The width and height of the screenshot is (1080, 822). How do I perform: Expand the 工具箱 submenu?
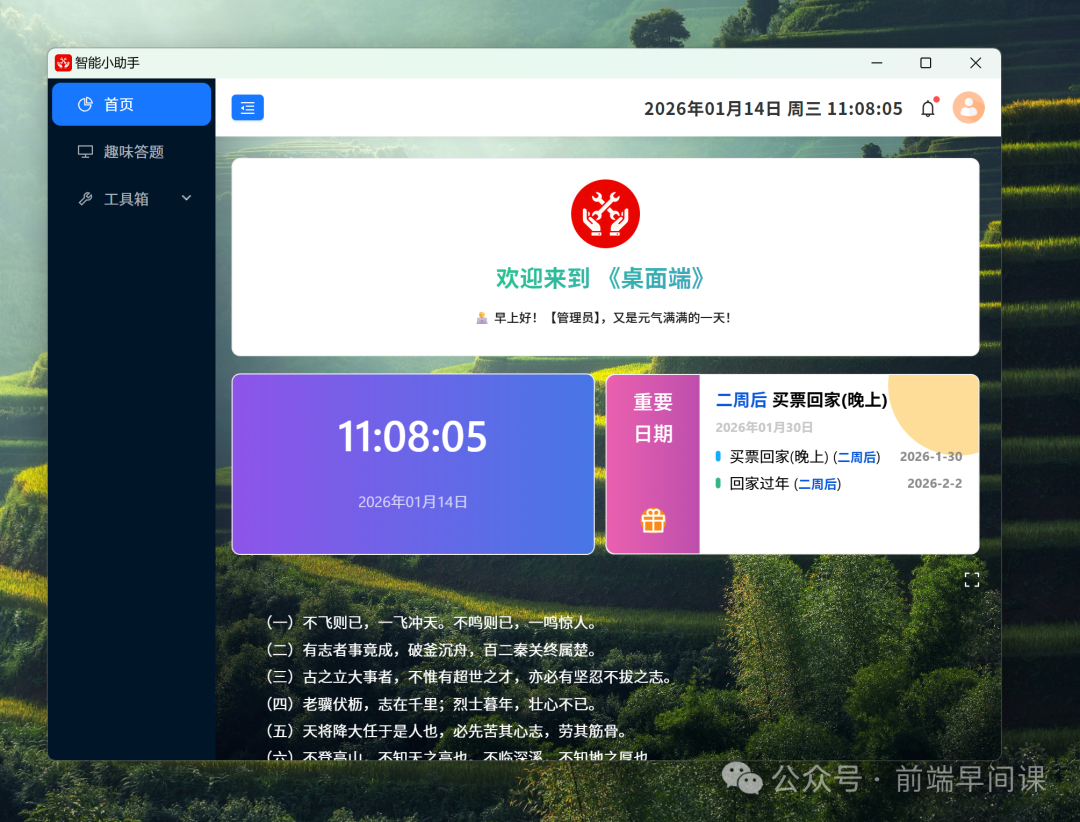coord(132,199)
